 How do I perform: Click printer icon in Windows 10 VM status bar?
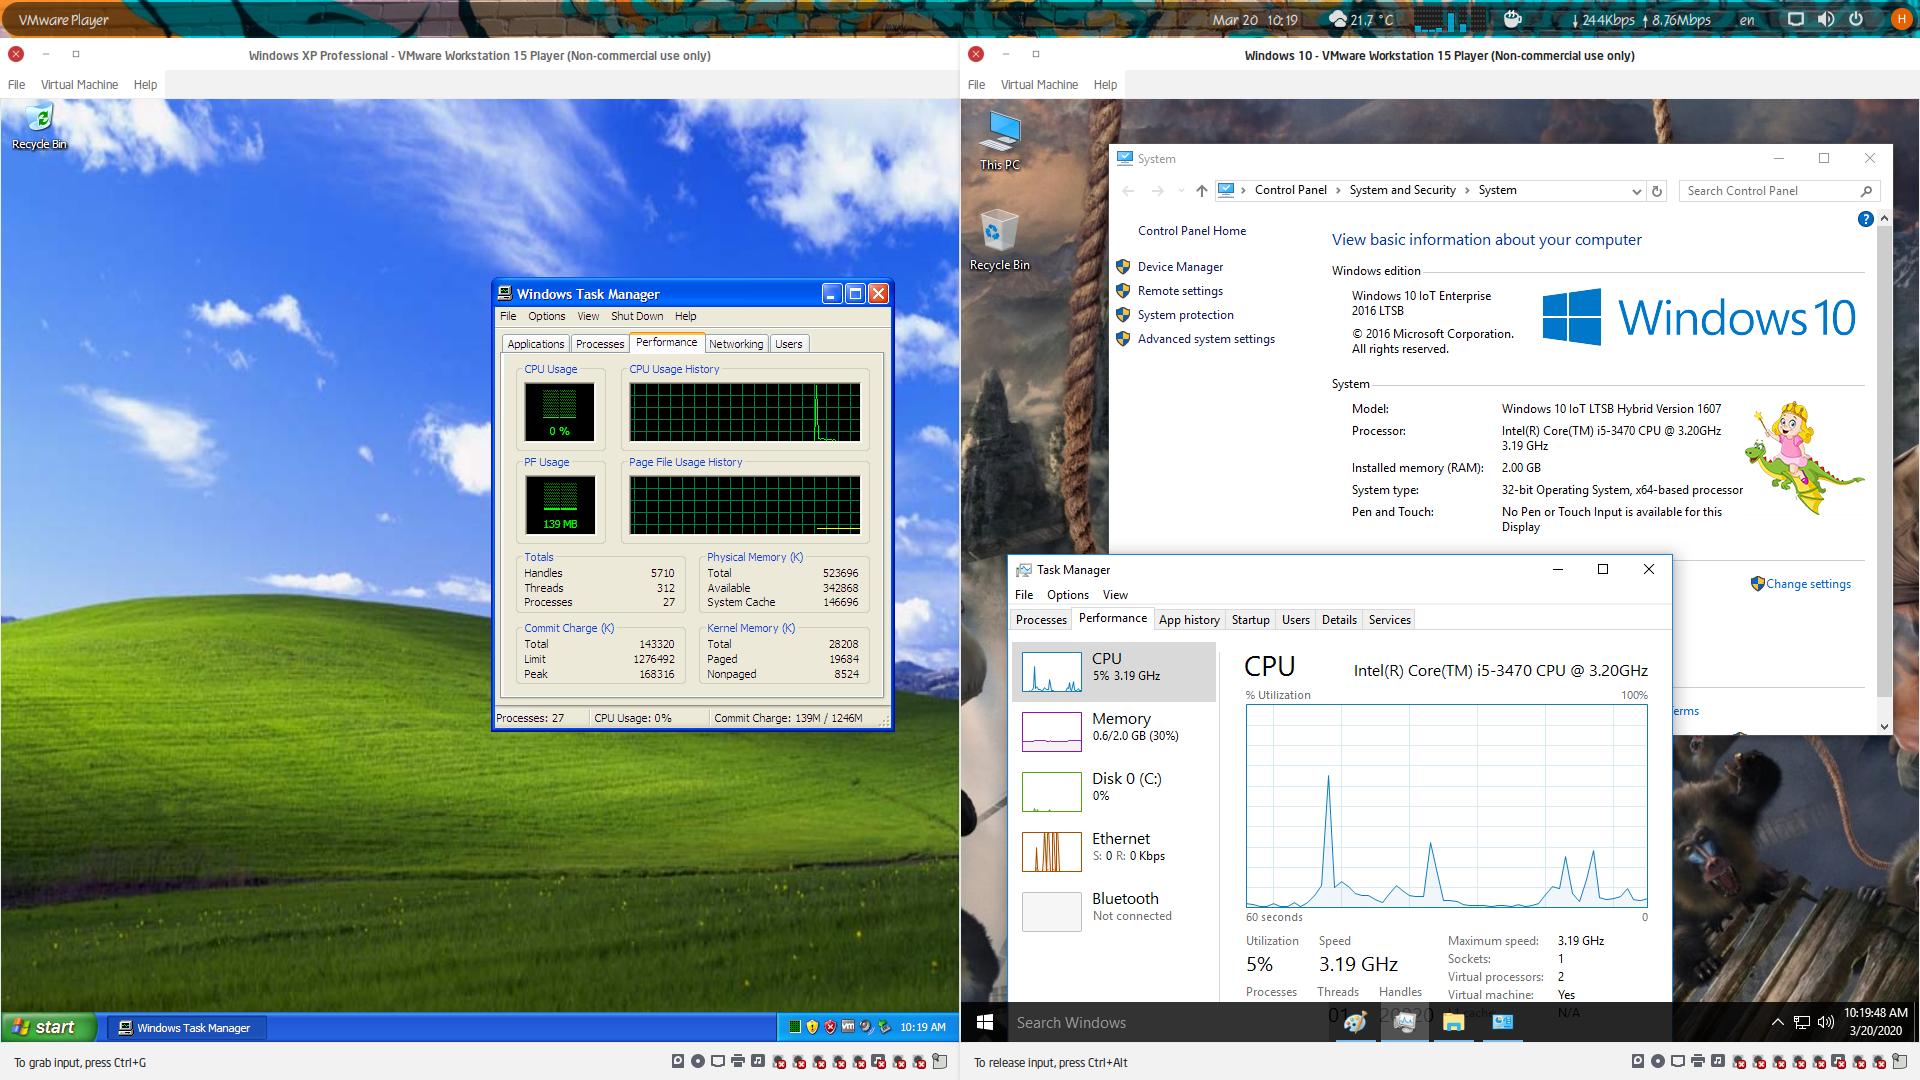(1698, 1061)
